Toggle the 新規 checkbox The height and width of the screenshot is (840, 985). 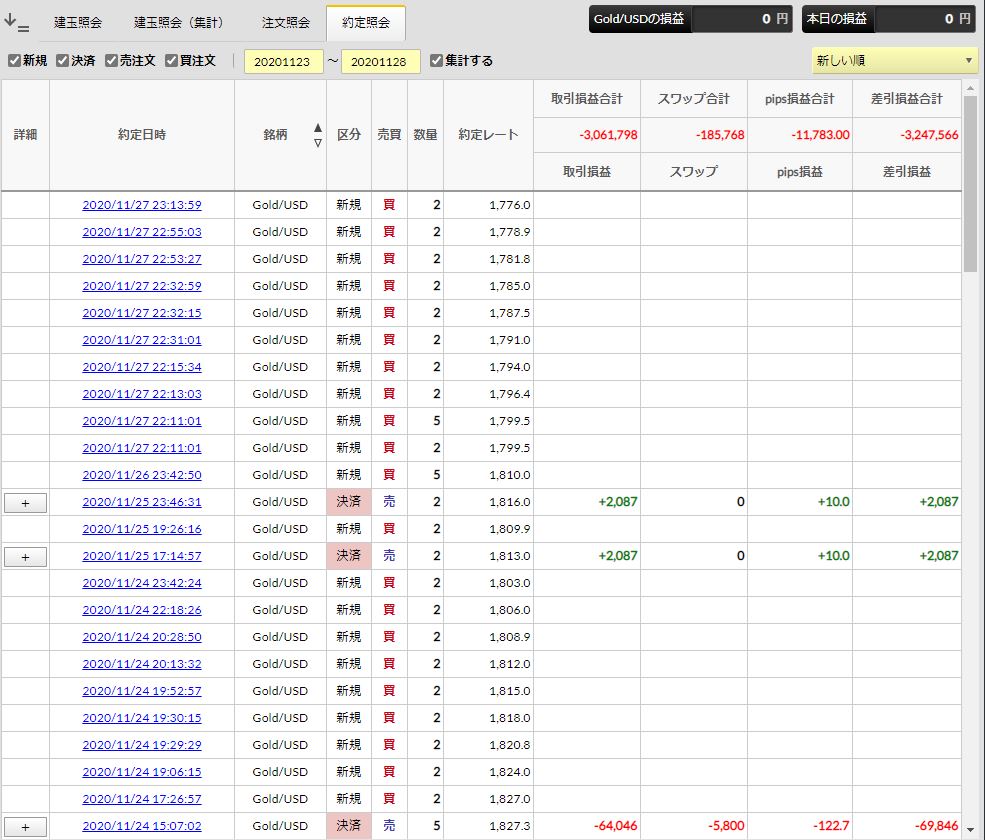pos(14,61)
